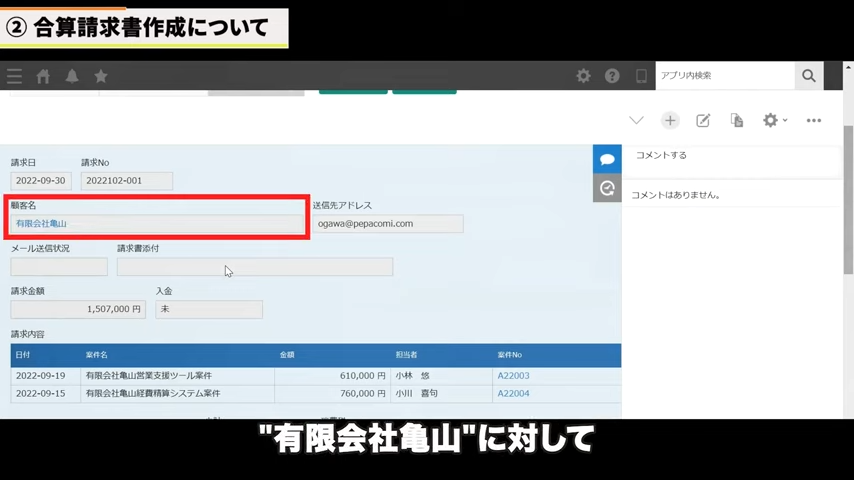This screenshot has height=480, width=854.
Task: Open case number A22003 link
Action: pos(513,375)
